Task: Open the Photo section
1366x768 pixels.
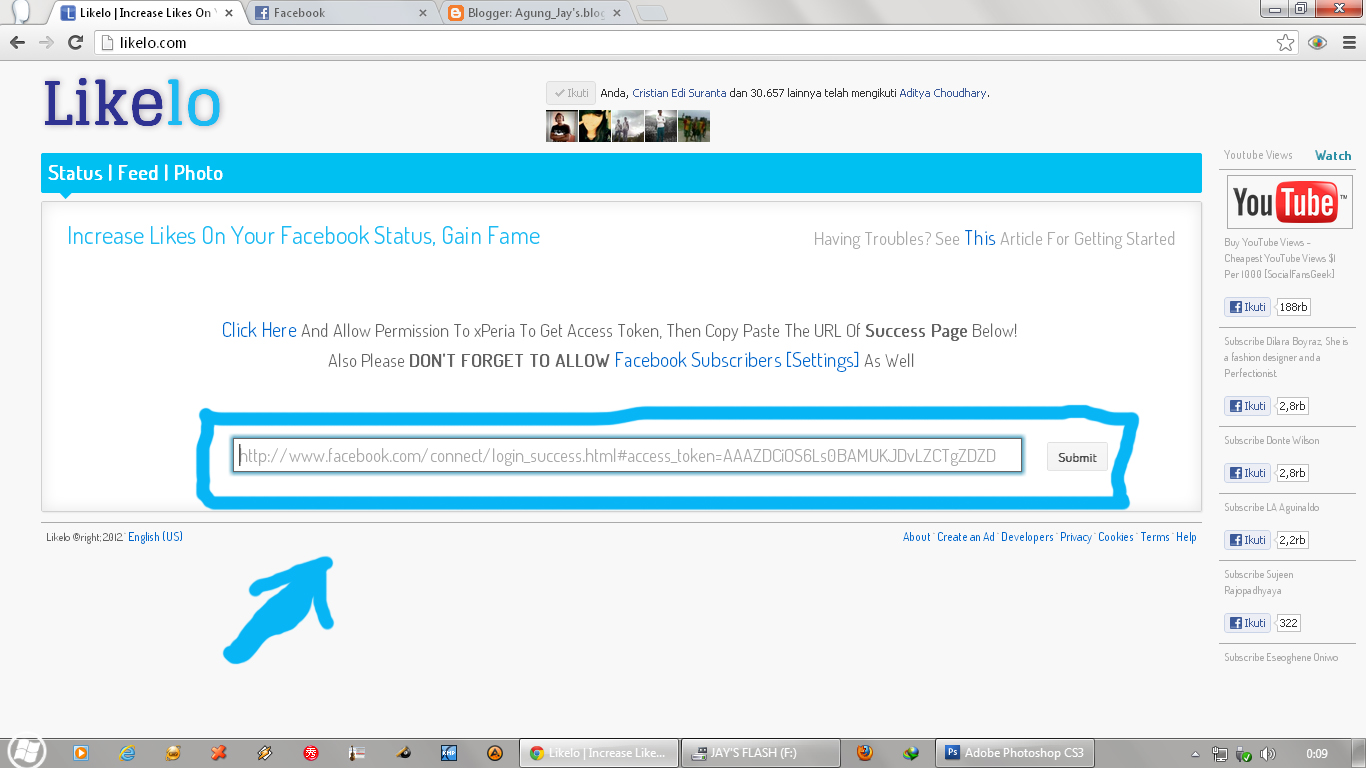Action: tap(198, 173)
